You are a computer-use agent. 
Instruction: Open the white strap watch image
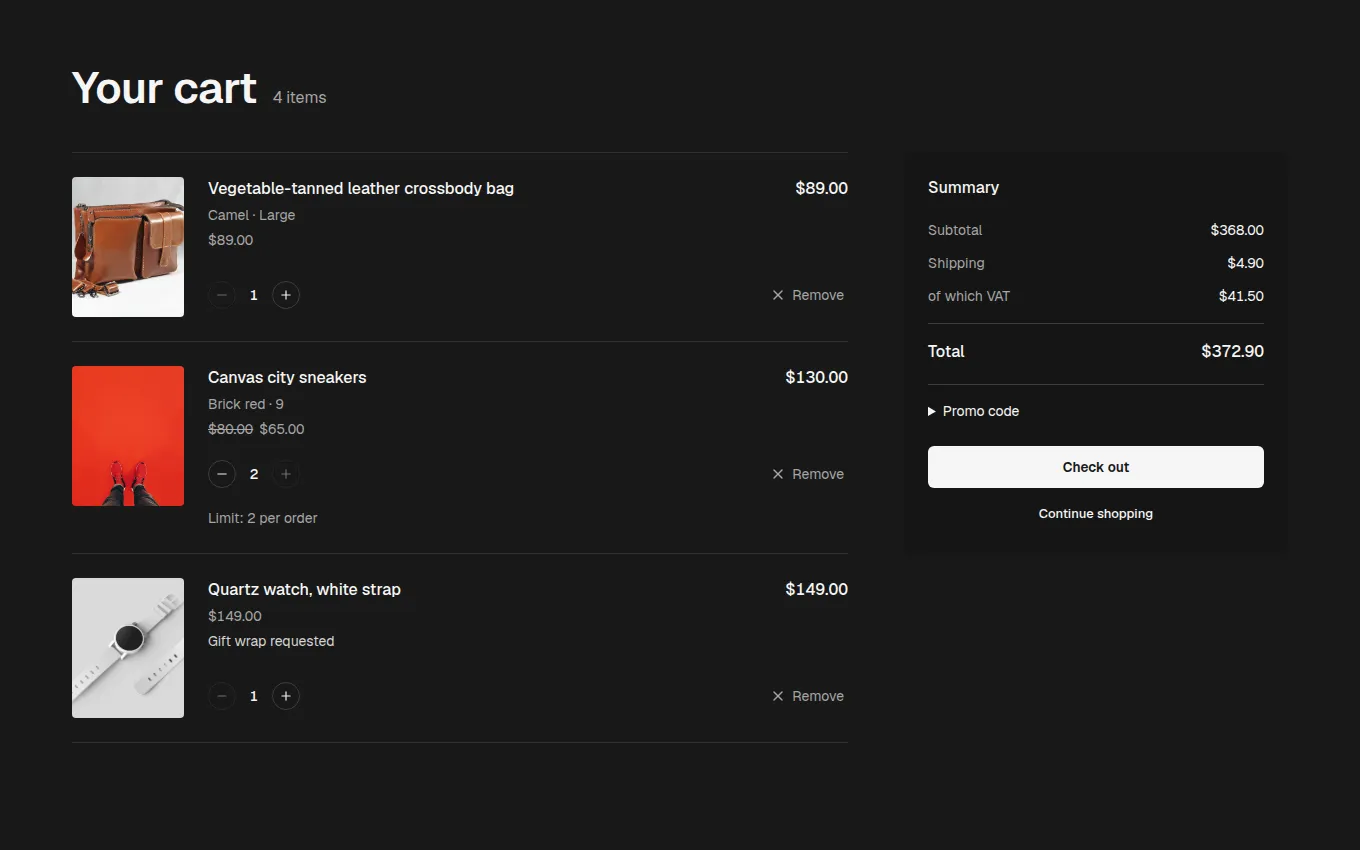coord(128,648)
